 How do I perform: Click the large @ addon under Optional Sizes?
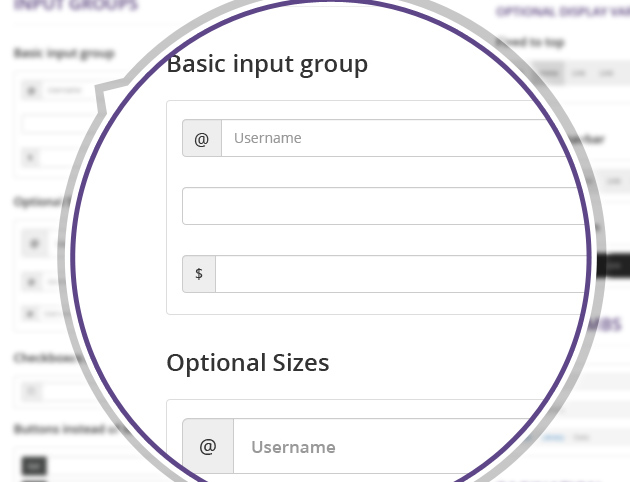[208, 446]
